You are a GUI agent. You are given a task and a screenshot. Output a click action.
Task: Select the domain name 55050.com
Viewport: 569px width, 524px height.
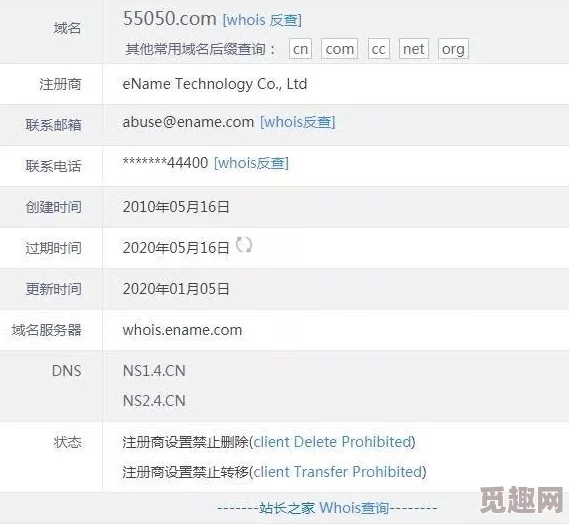click(169, 19)
